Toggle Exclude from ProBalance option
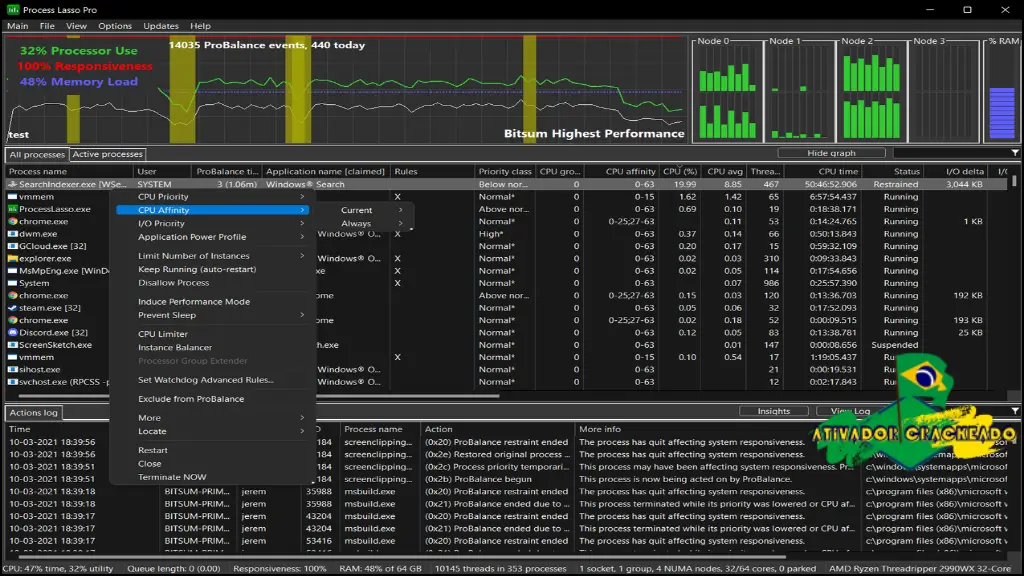The image size is (1024, 576). coord(191,399)
